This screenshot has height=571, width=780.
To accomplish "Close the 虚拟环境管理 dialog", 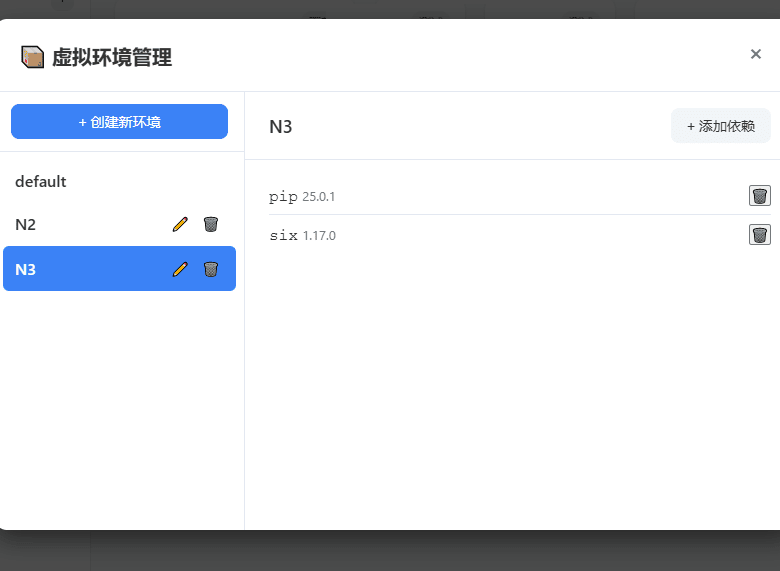I will 756,54.
